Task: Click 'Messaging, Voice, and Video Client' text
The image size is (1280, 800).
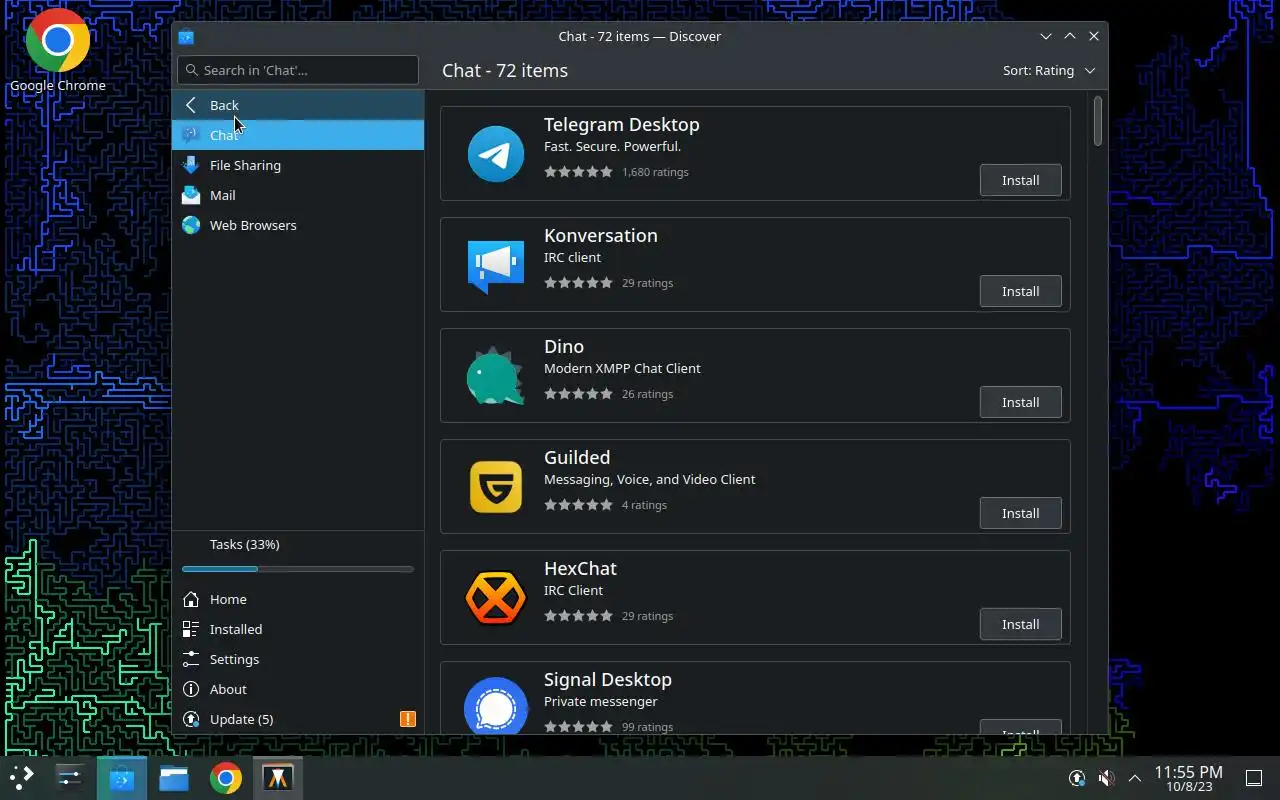Action: tap(649, 479)
